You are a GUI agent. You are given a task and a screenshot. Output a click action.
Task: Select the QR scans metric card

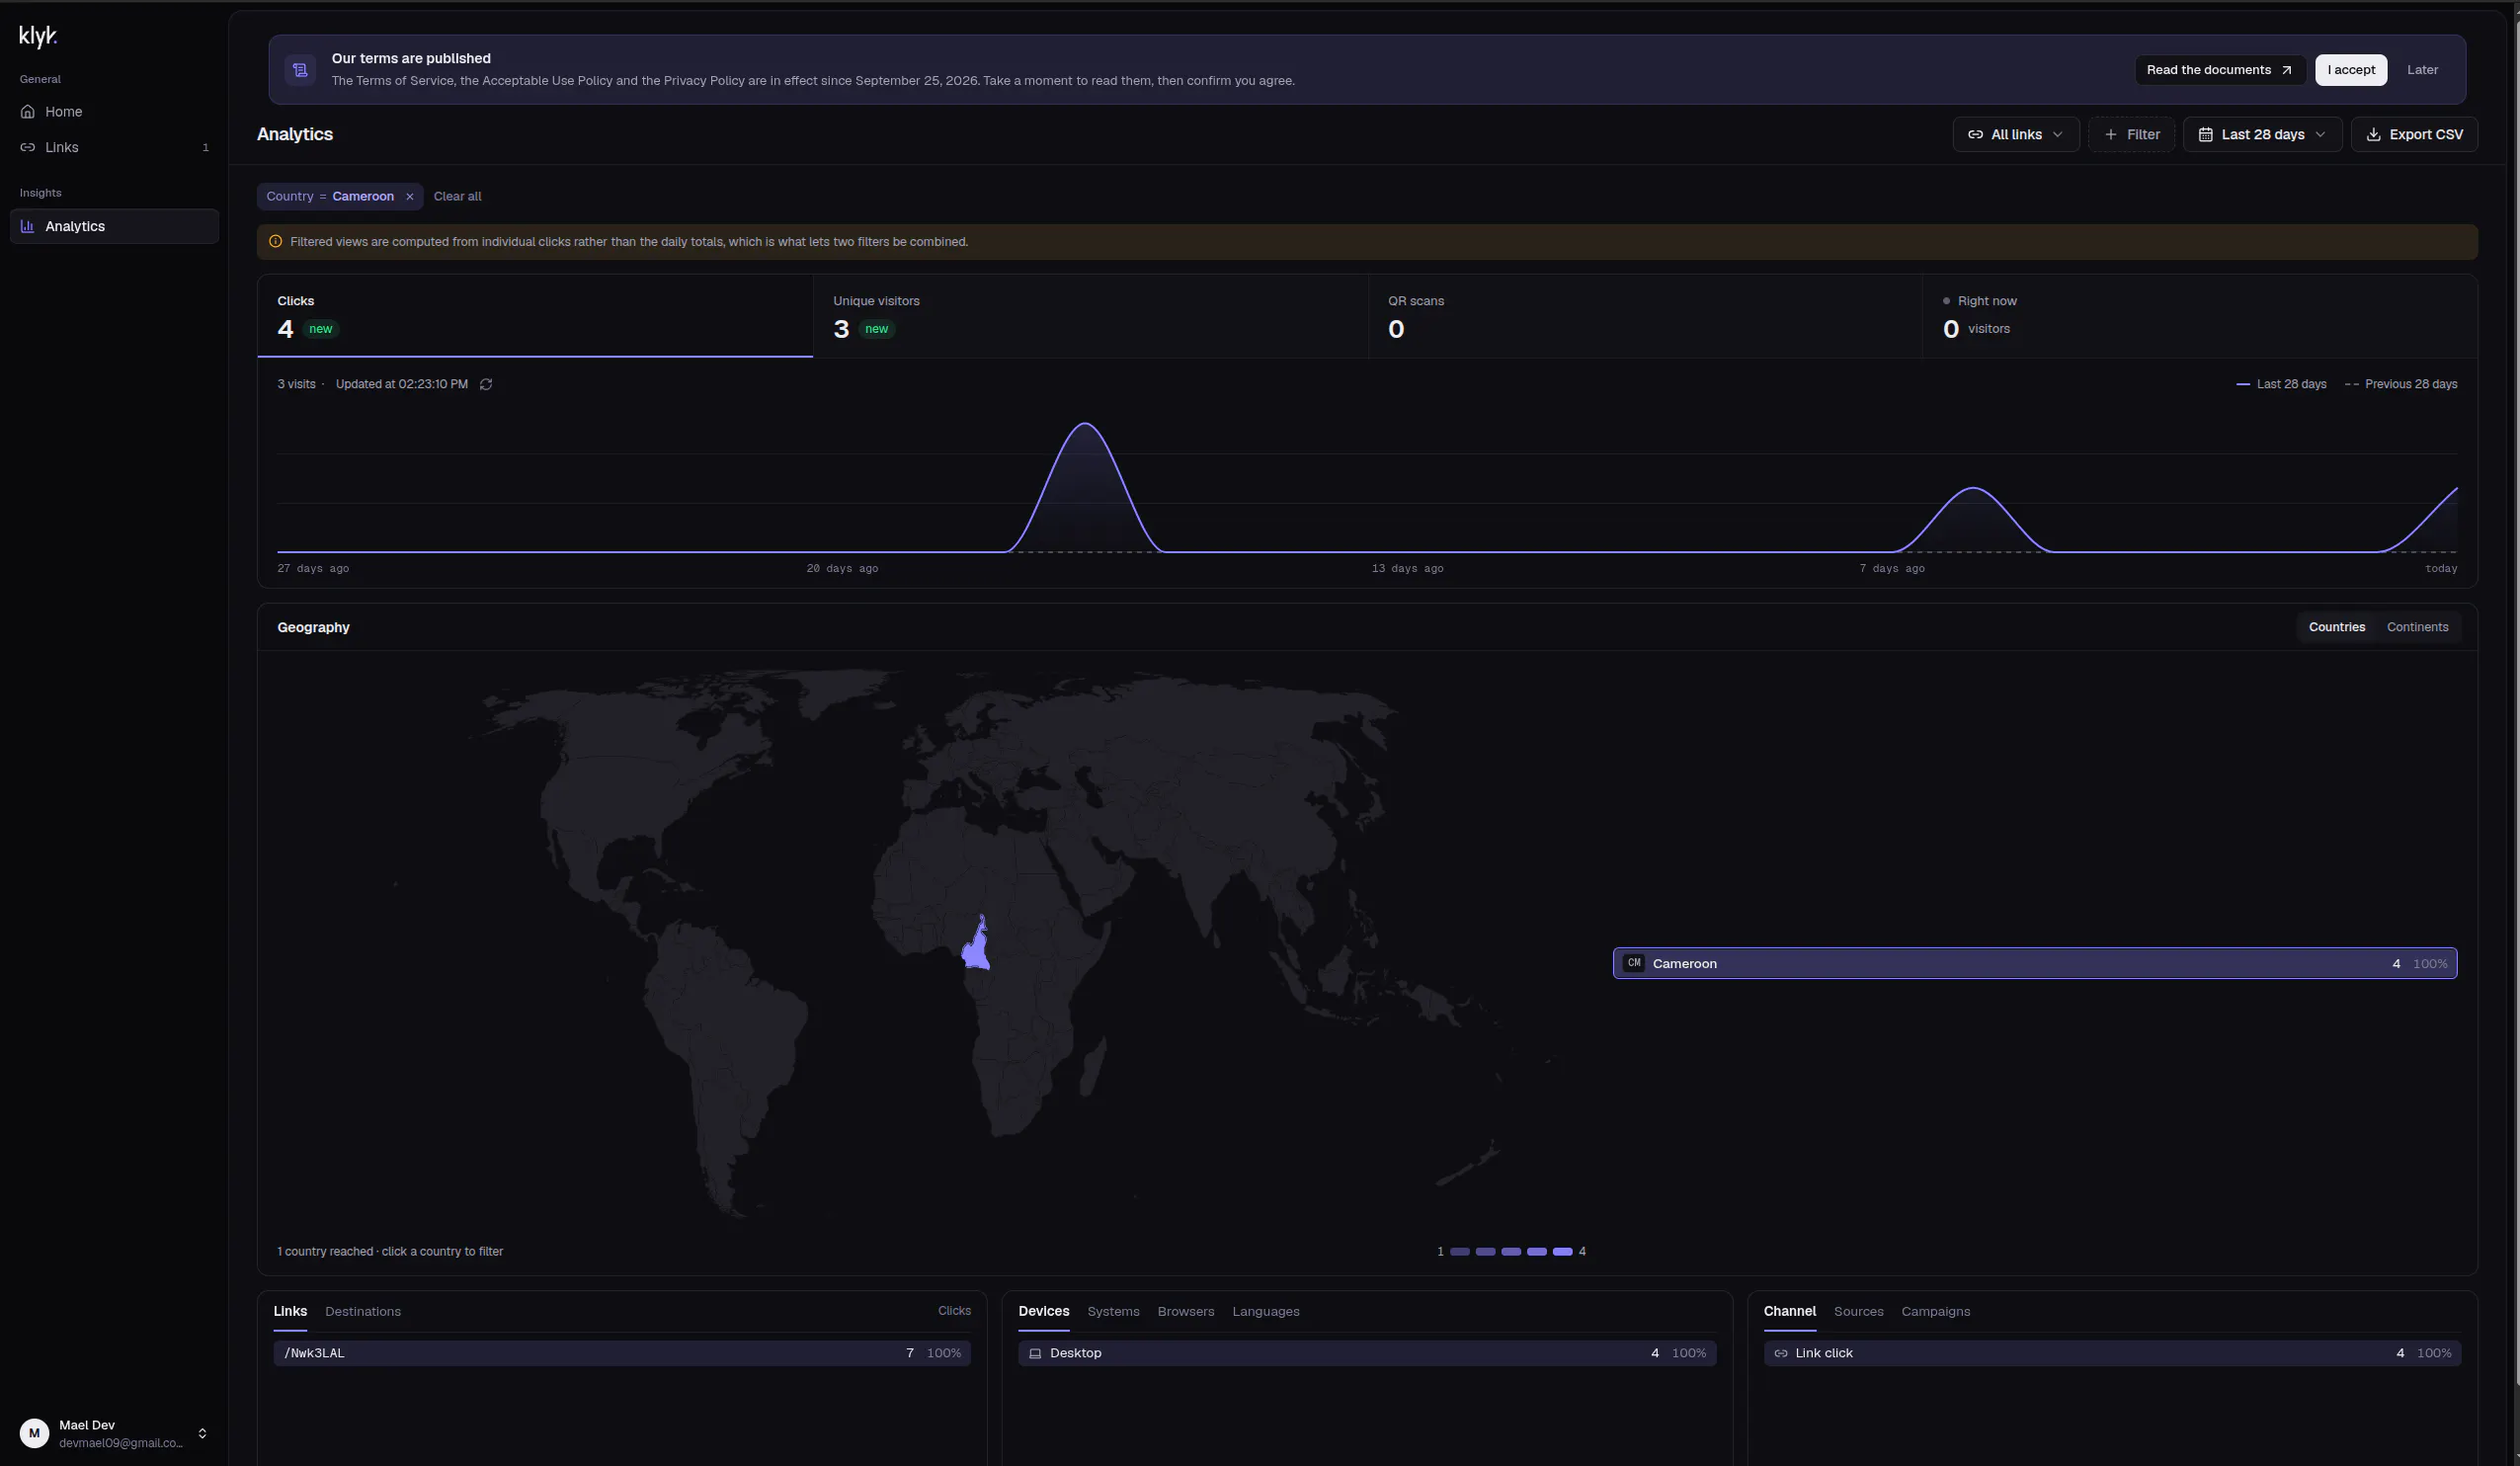(x=1645, y=316)
